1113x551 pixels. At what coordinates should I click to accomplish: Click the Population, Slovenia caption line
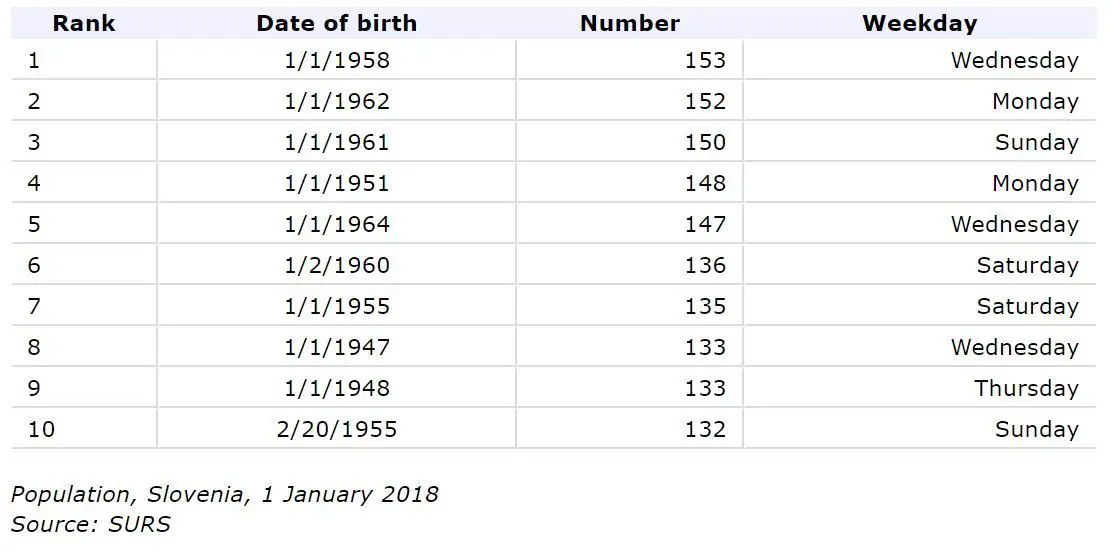click(224, 493)
